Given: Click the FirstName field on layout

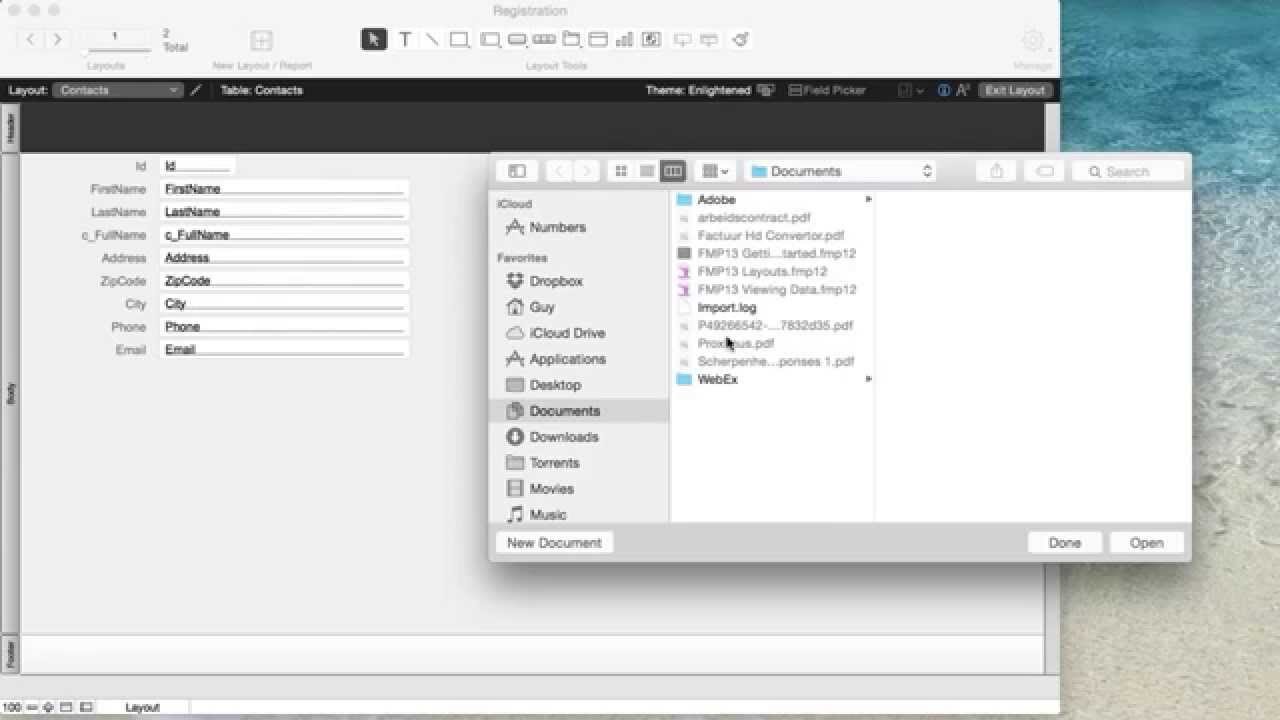Looking at the screenshot, I should point(284,189).
